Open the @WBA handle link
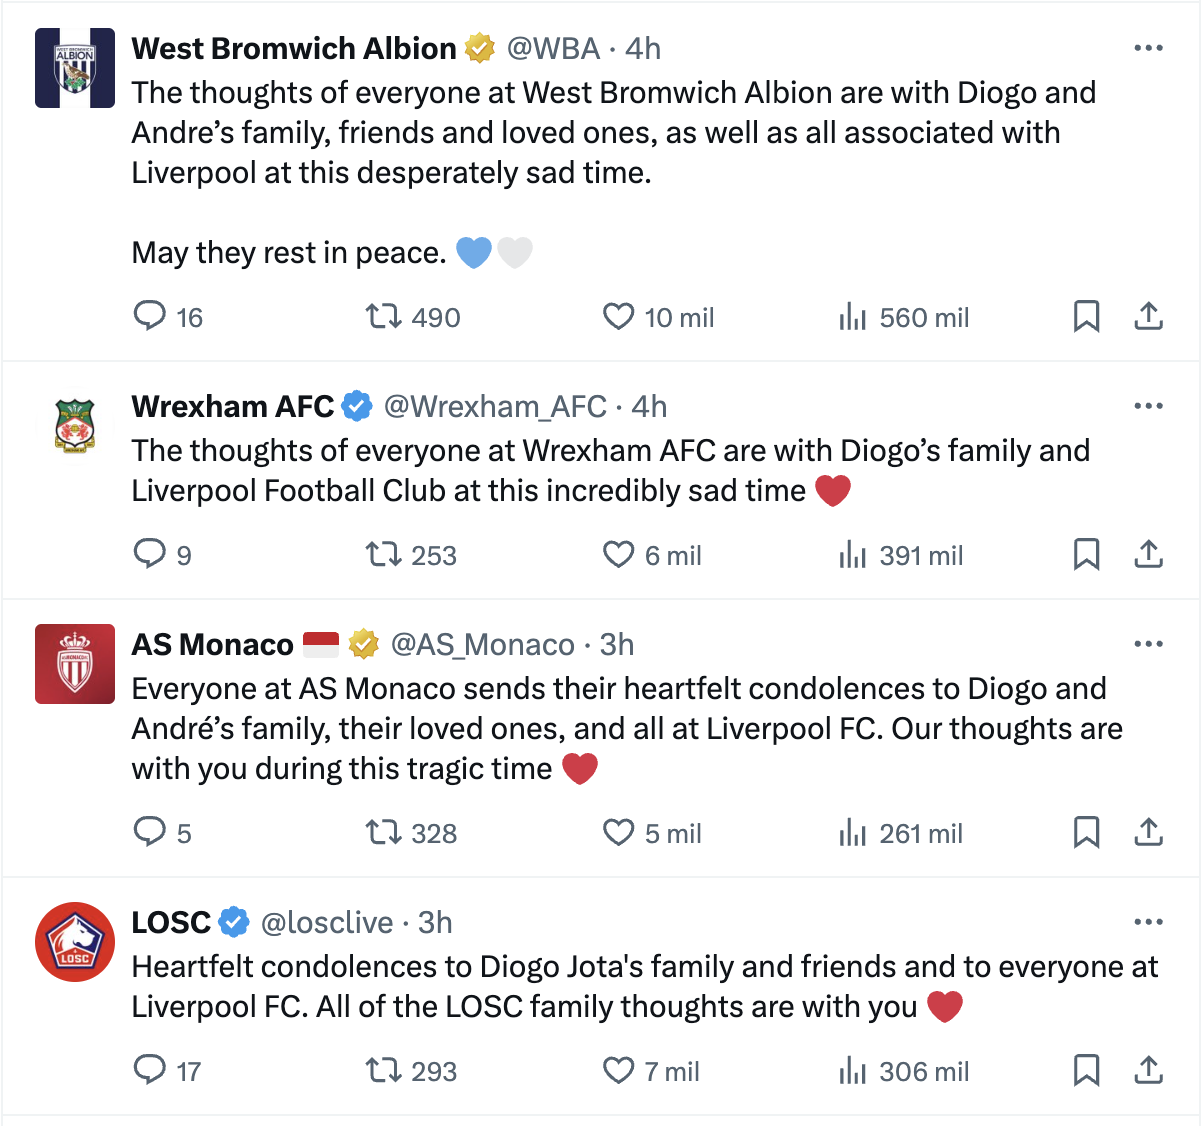1204x1126 pixels. tap(553, 48)
